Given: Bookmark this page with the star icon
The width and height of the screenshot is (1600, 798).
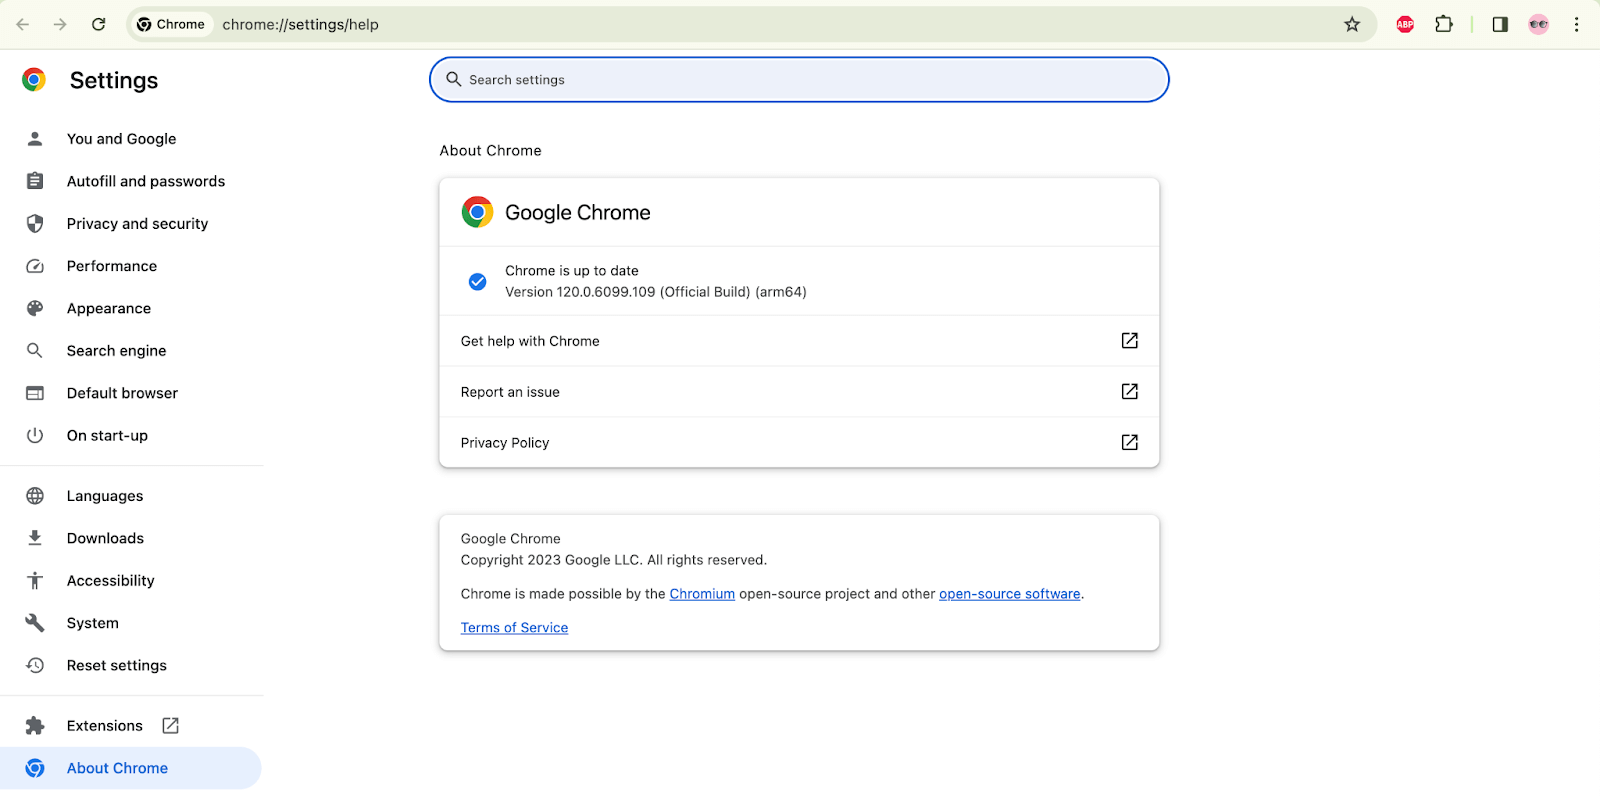Looking at the screenshot, I should [1352, 24].
